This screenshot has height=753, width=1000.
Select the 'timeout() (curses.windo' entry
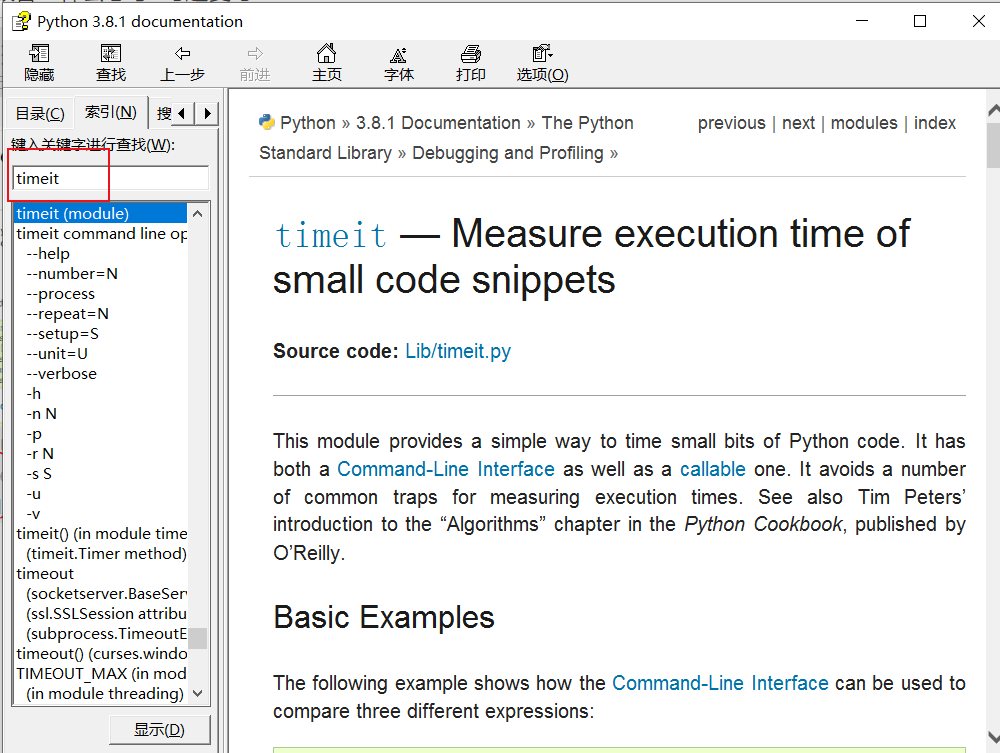(101, 654)
